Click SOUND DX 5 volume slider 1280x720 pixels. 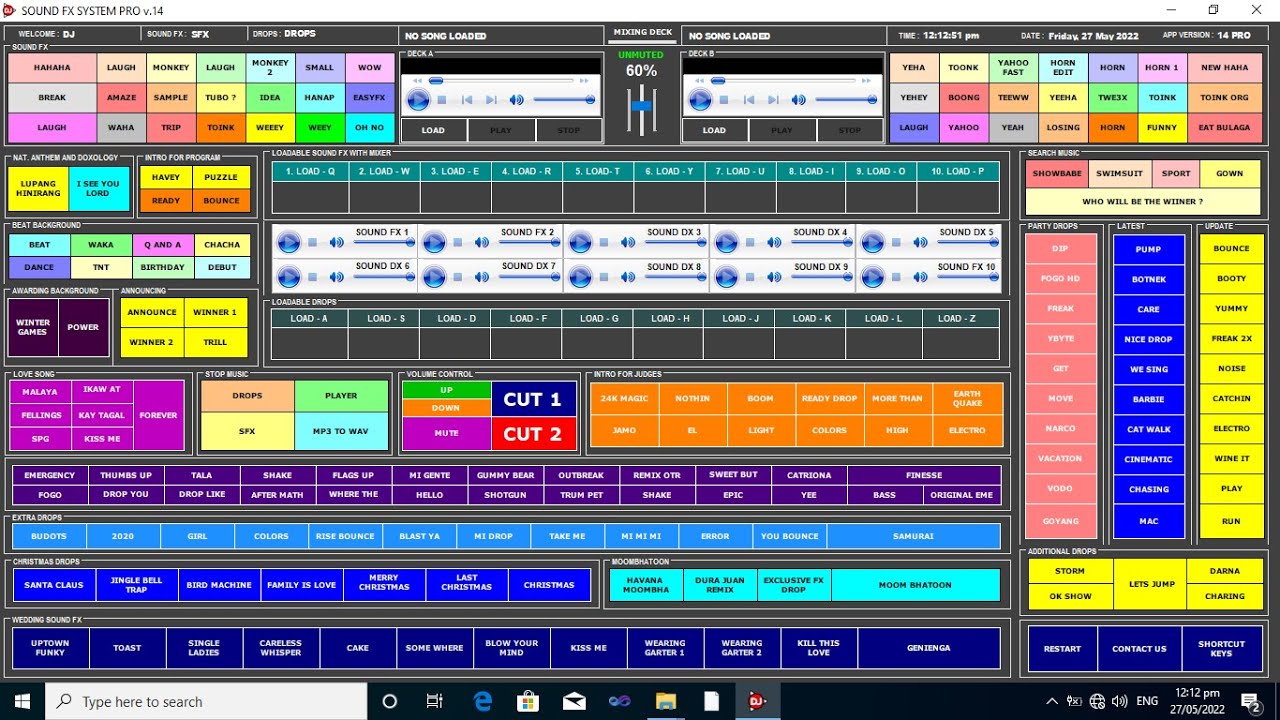(968, 243)
